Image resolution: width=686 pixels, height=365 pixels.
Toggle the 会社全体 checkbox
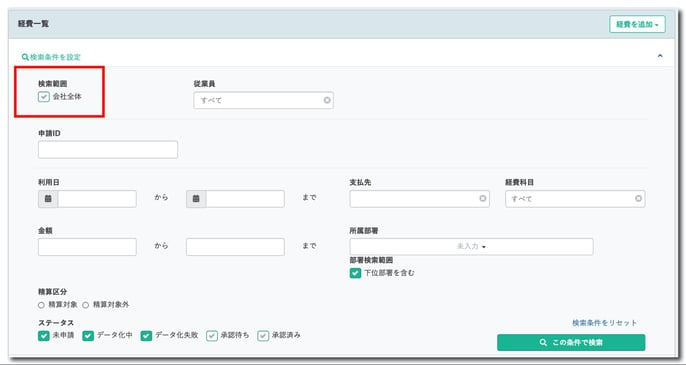point(43,96)
